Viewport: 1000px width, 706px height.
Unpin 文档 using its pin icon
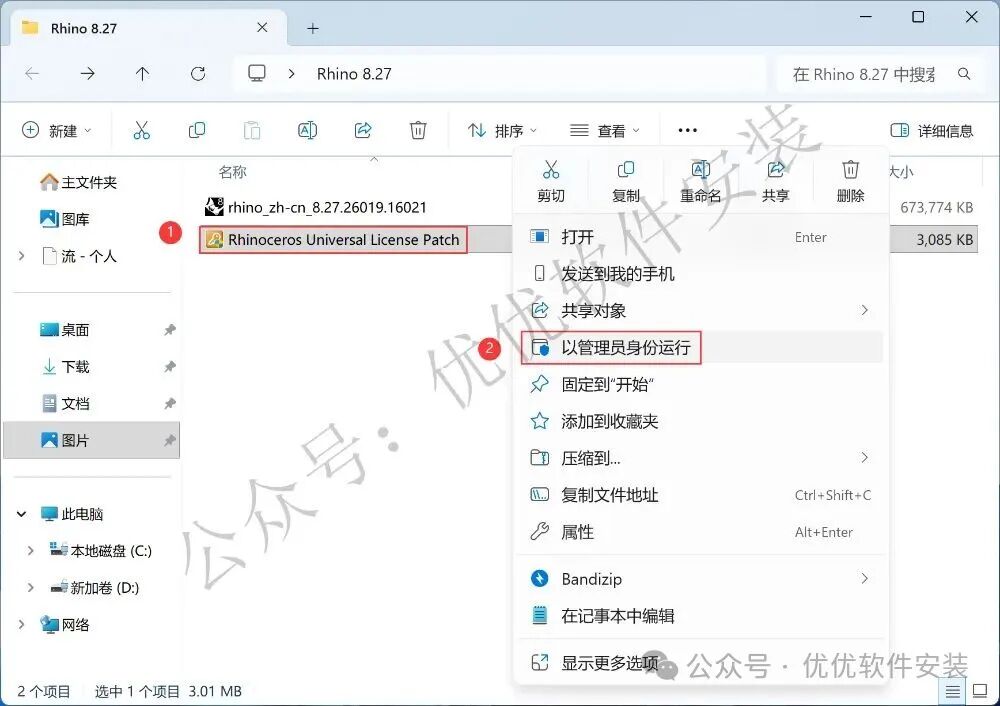click(x=170, y=404)
